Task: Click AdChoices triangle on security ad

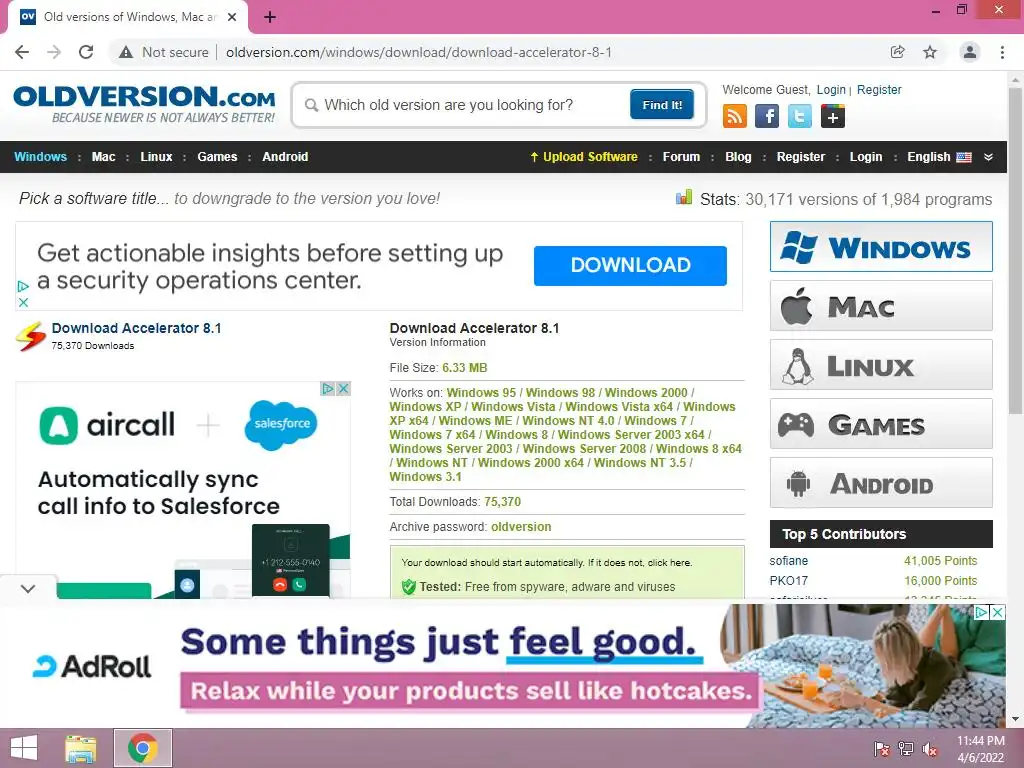Action: click(24, 286)
